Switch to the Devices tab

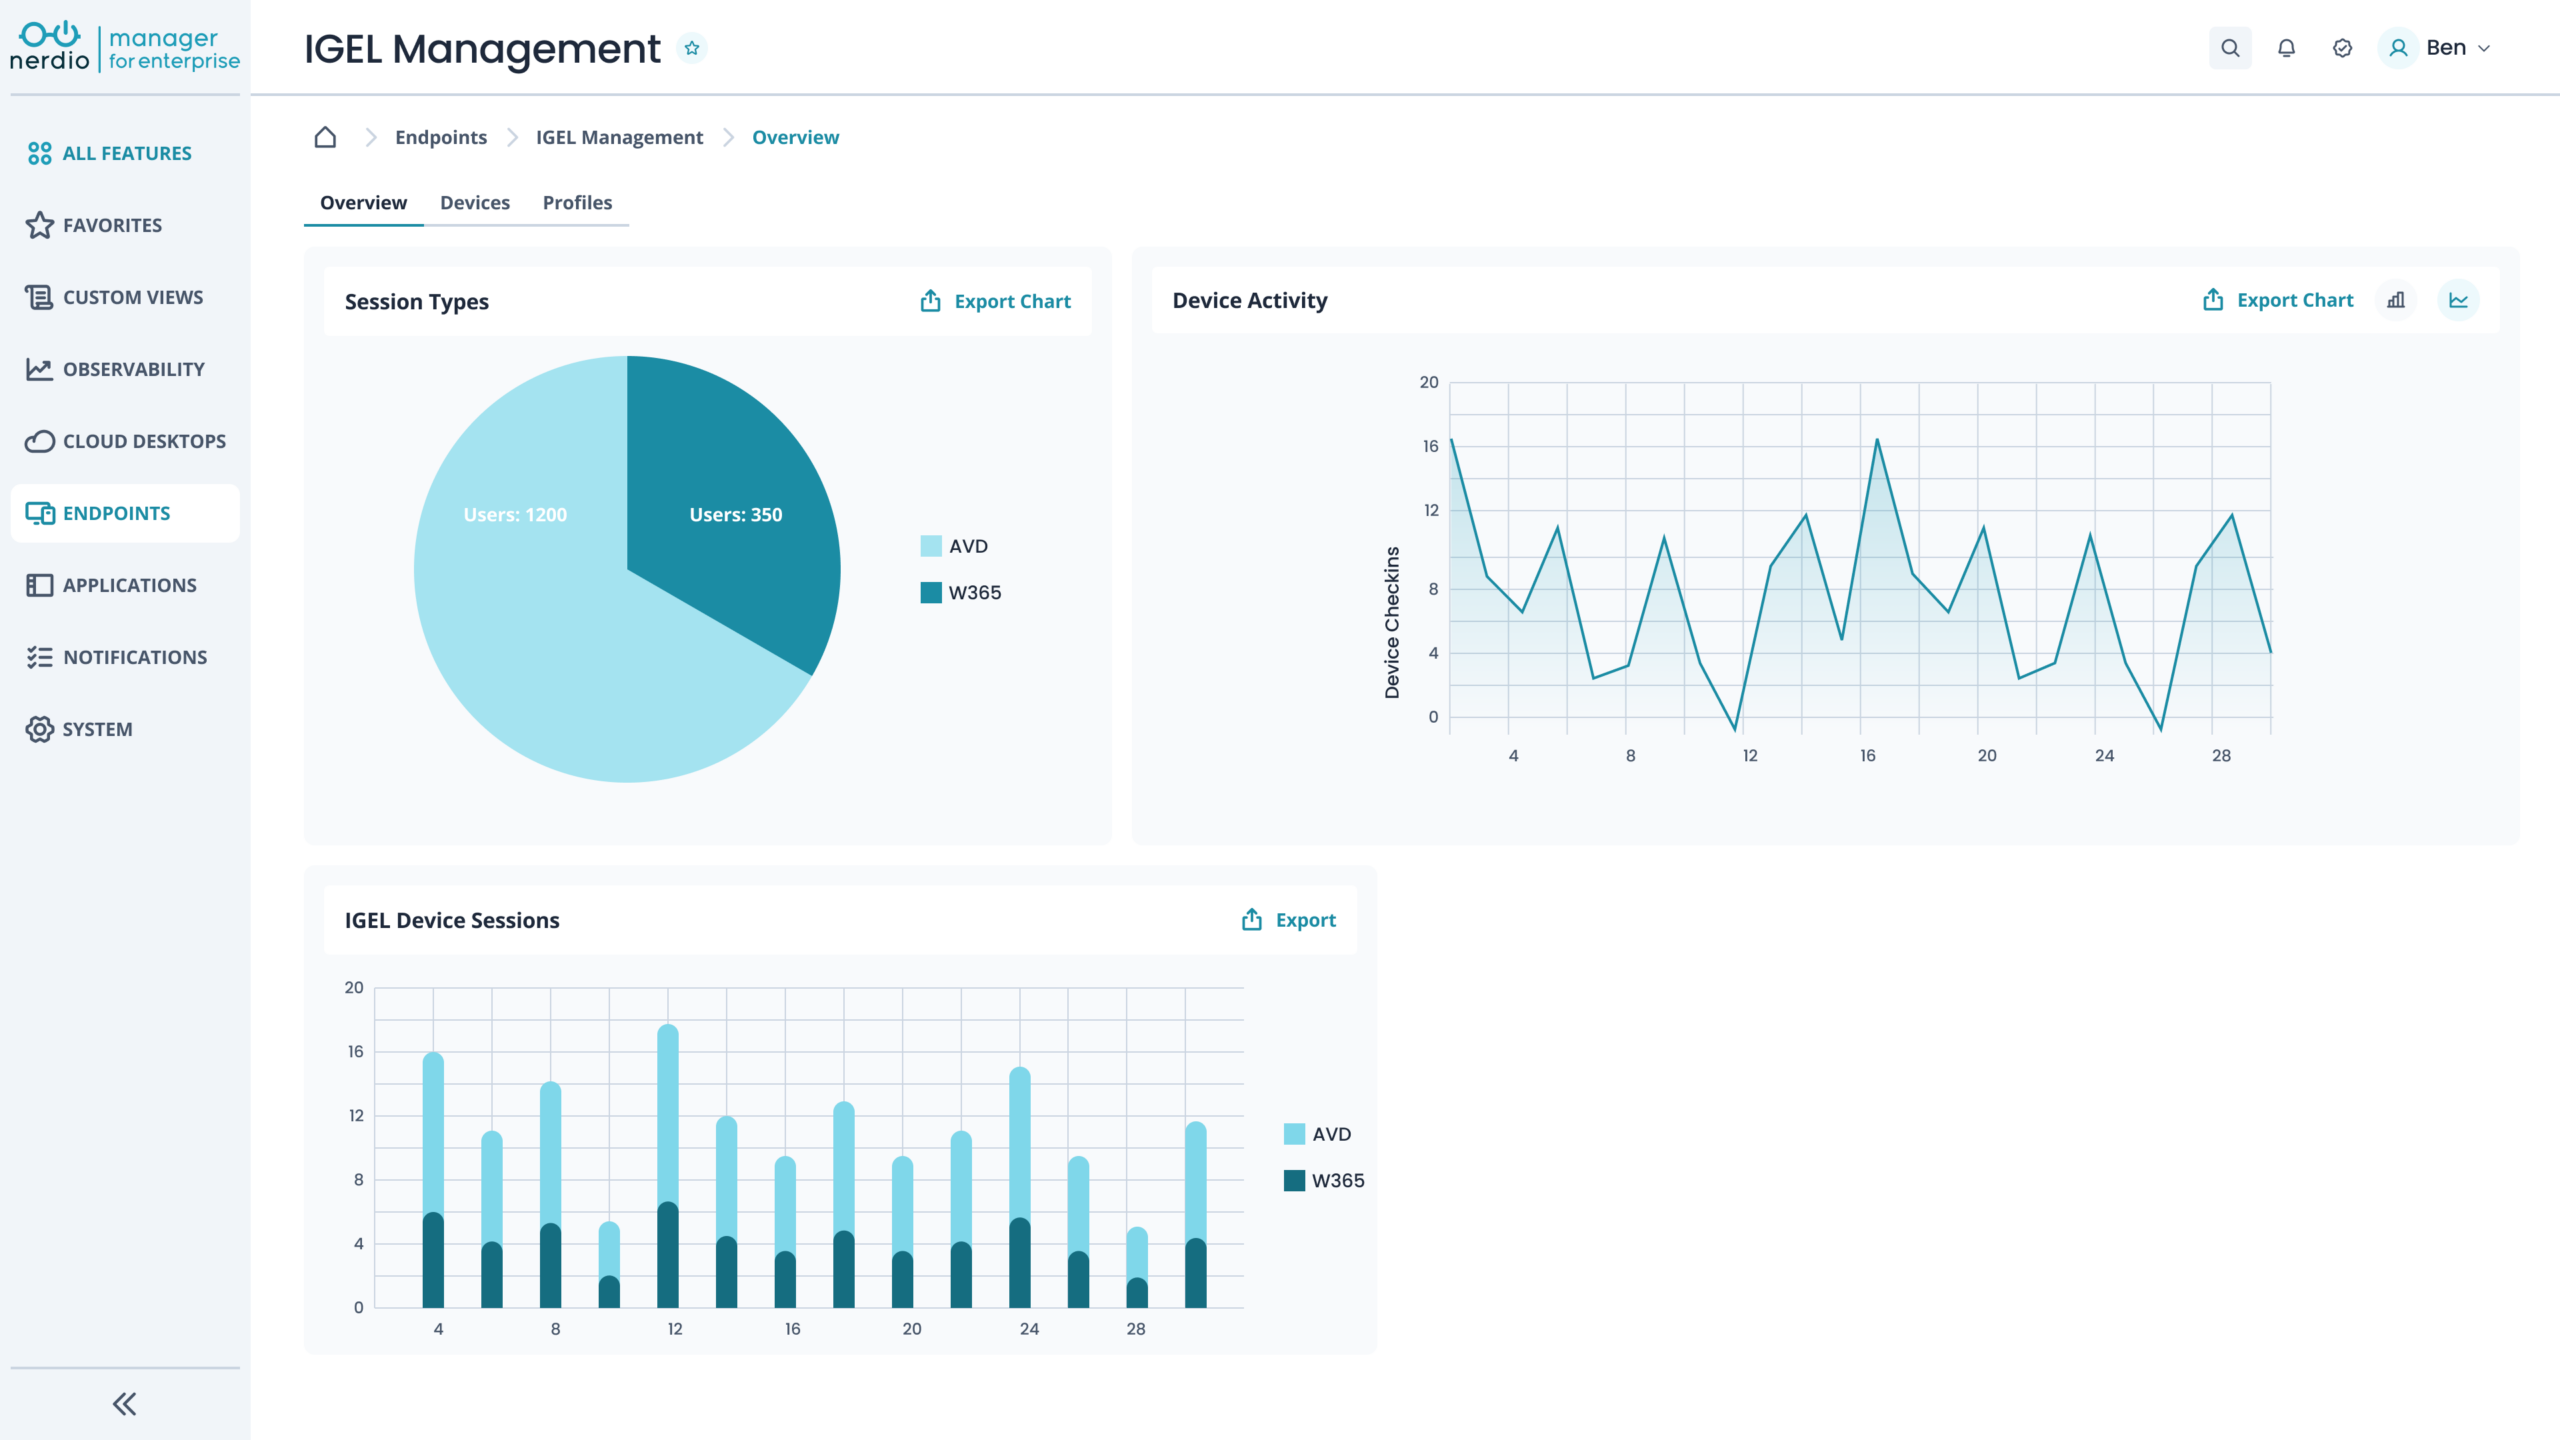[x=474, y=203]
